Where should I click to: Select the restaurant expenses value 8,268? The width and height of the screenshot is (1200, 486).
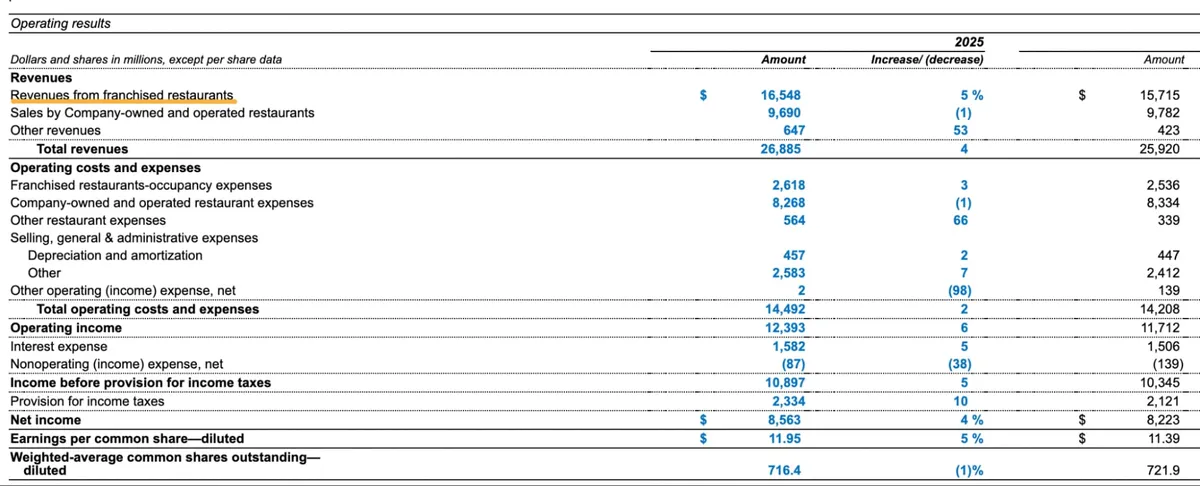coord(789,203)
